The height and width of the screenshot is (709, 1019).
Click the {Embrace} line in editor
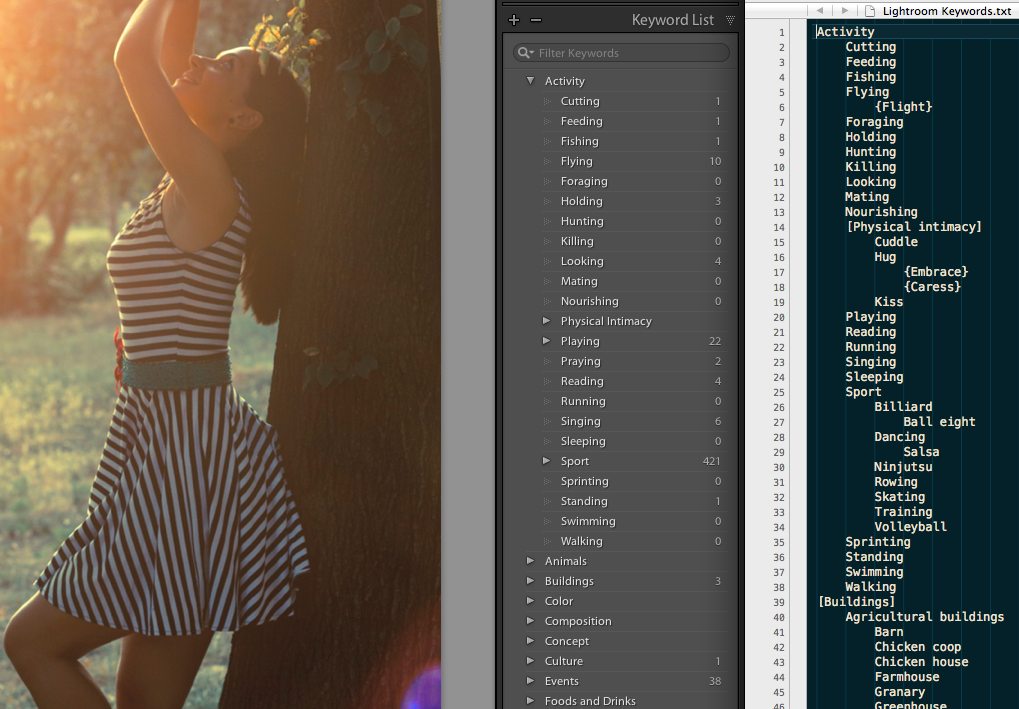click(936, 272)
